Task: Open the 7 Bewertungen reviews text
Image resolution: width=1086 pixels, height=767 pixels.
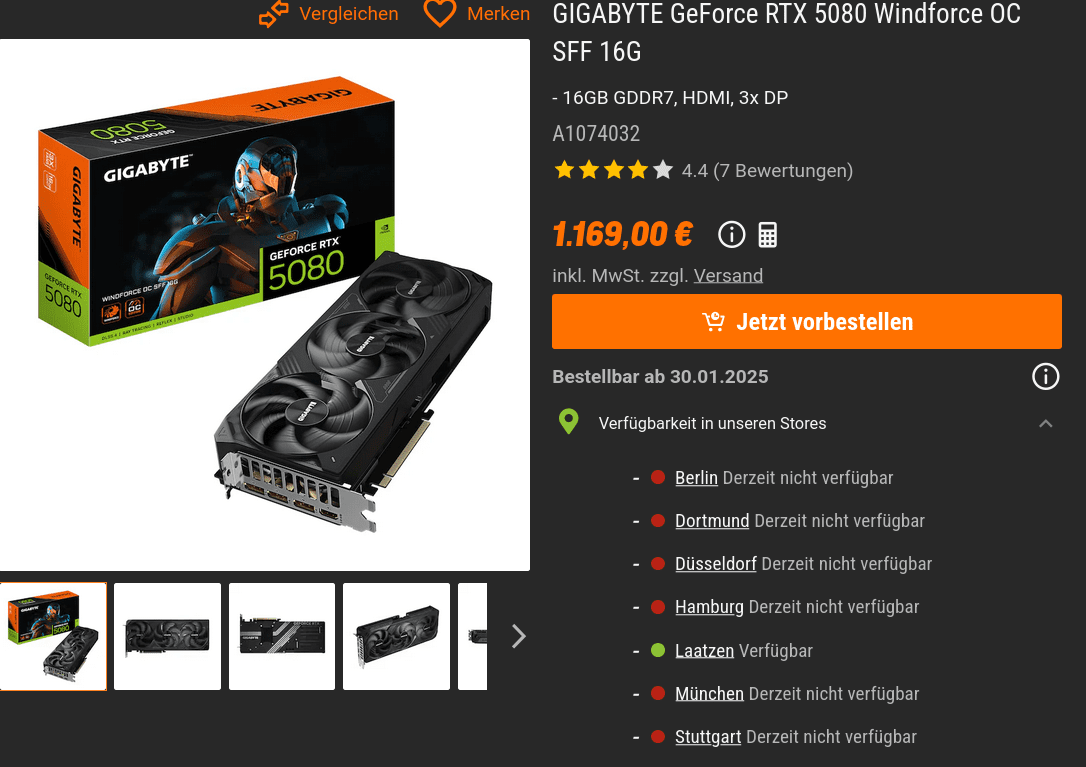Action: point(783,170)
